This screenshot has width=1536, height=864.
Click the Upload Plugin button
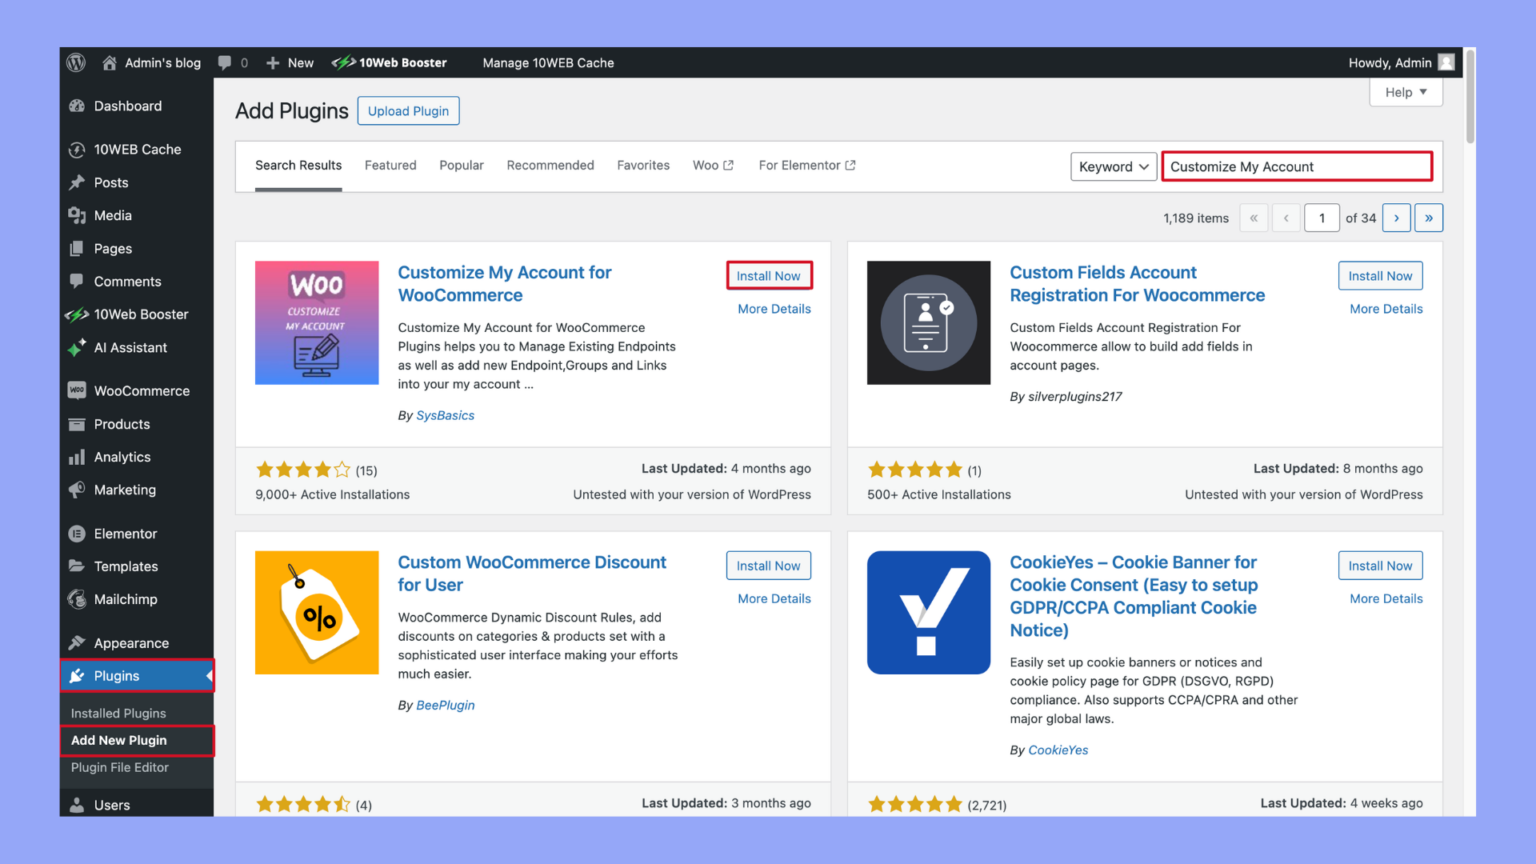click(408, 110)
